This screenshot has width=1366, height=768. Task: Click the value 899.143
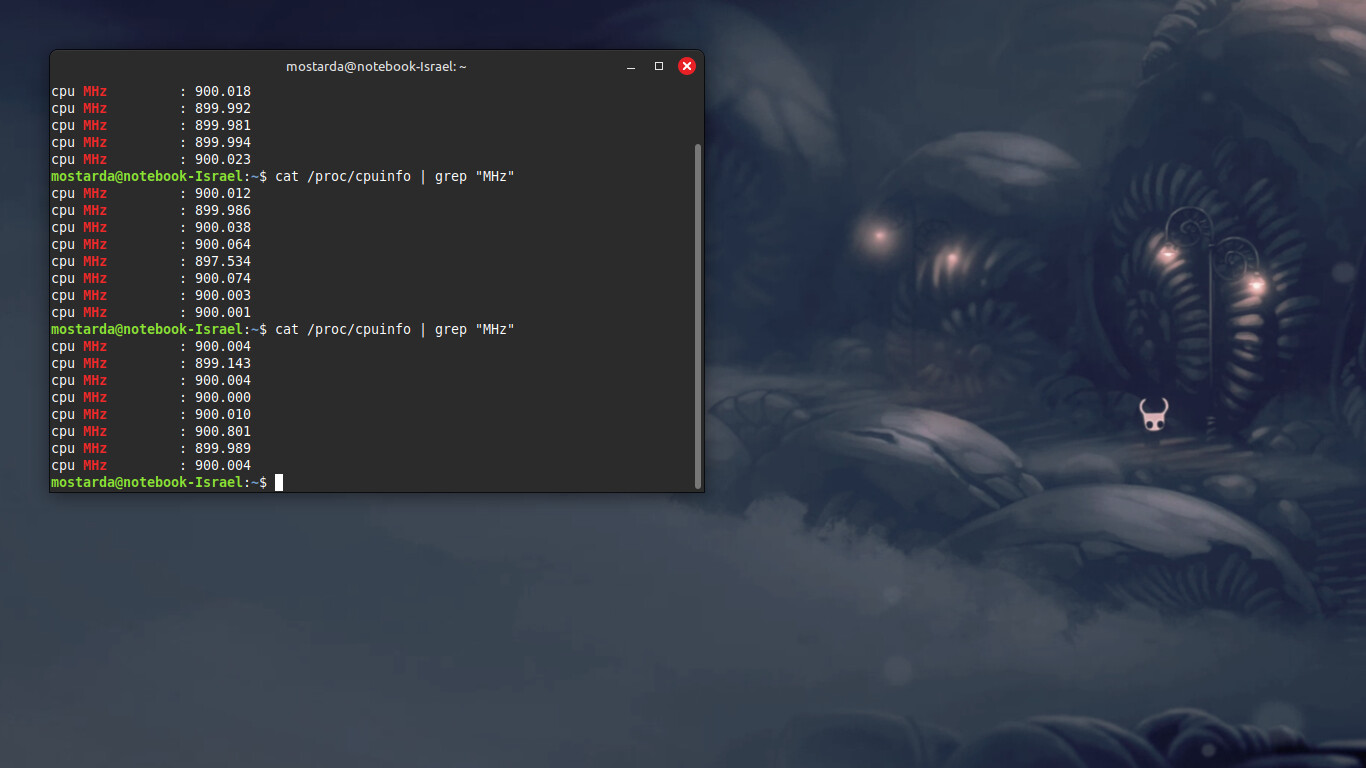[223, 363]
